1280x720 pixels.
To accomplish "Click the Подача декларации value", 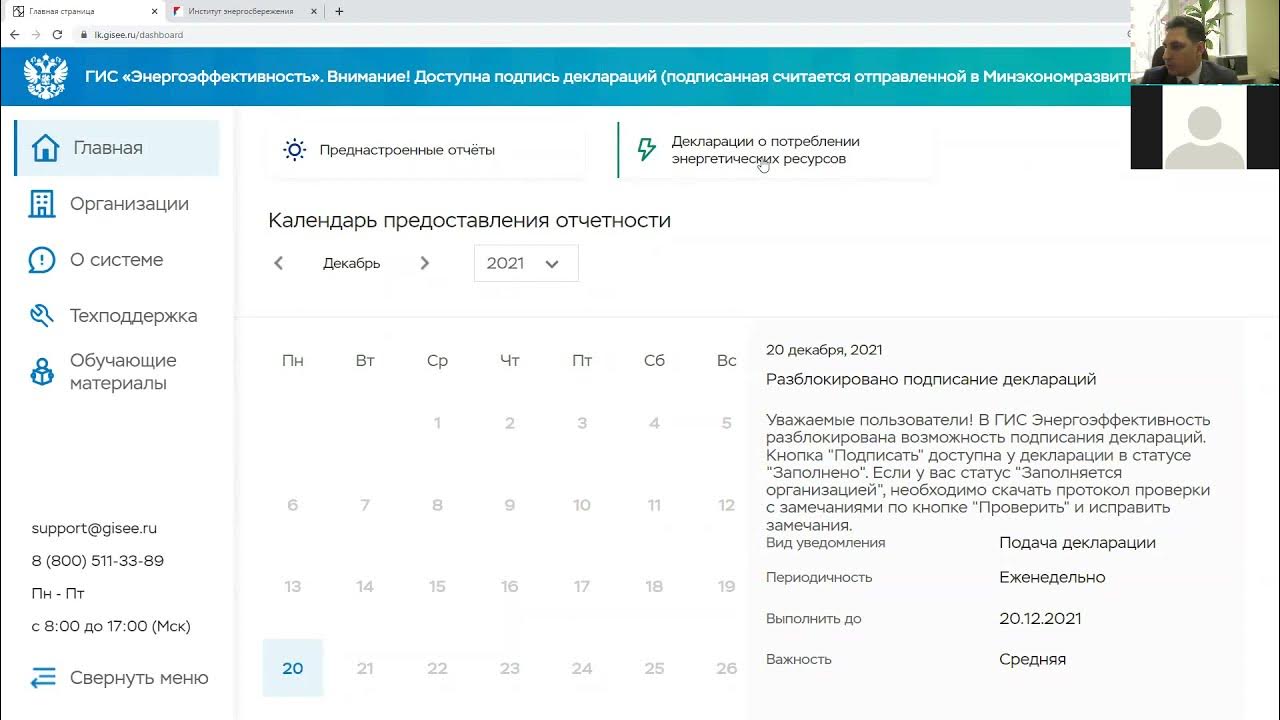I will tap(1077, 543).
